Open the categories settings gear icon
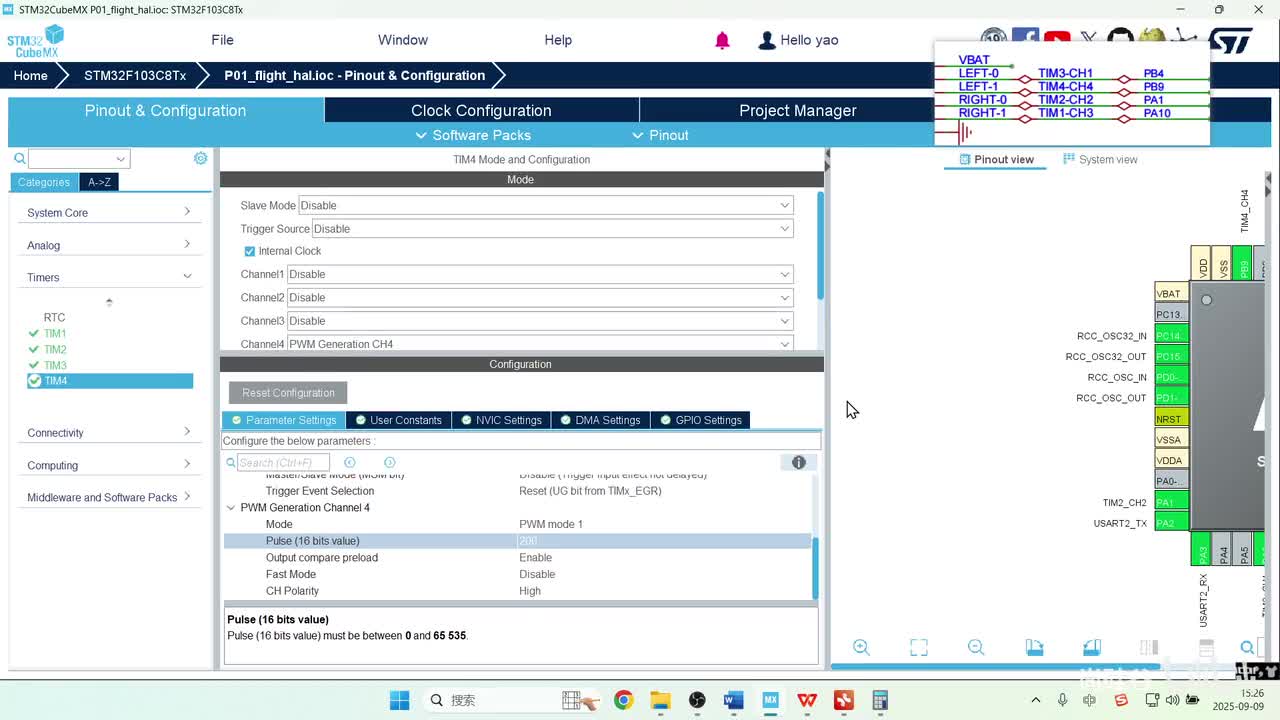 [x=201, y=158]
